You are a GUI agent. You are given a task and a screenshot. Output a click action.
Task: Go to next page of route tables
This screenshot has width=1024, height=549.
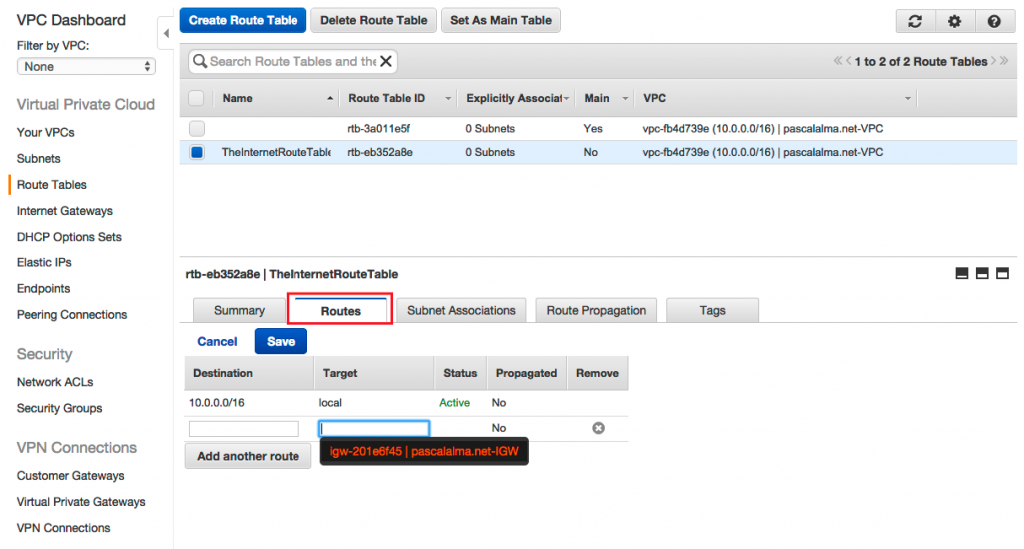pos(993,61)
